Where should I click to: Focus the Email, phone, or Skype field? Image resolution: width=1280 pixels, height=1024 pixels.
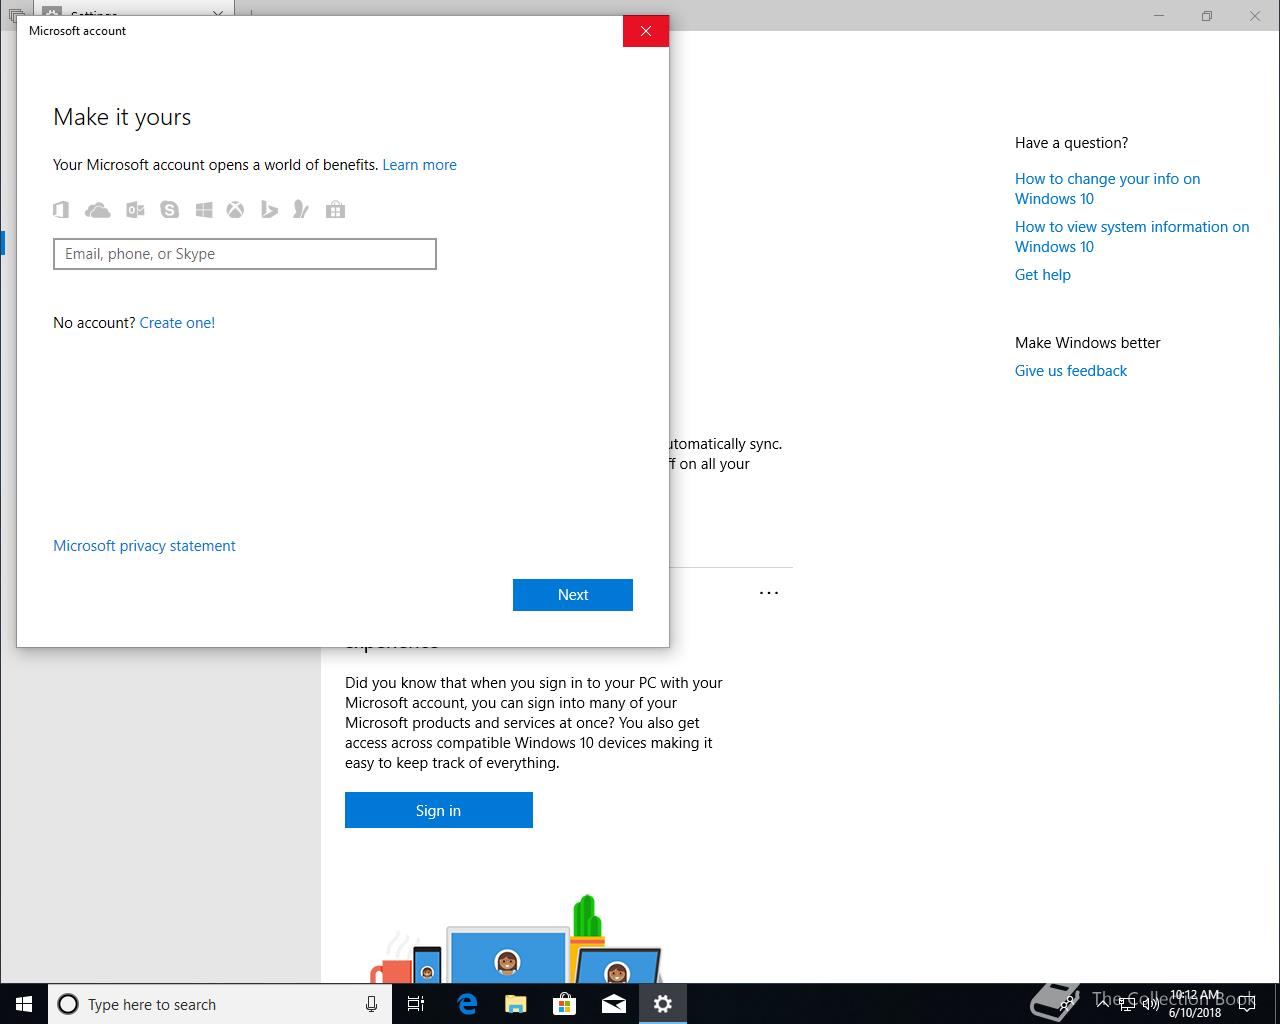245,254
